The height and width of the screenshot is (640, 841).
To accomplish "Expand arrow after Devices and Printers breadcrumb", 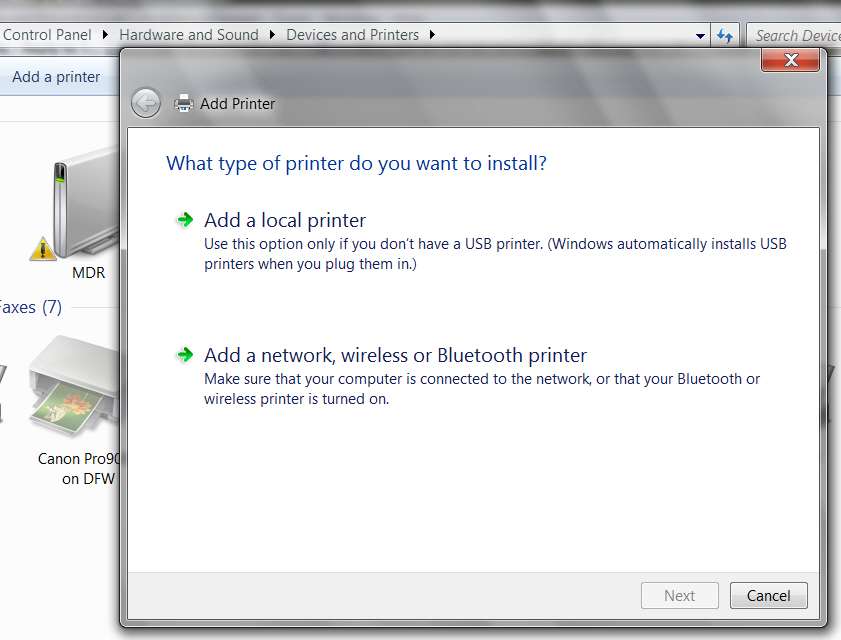I will (432, 35).
